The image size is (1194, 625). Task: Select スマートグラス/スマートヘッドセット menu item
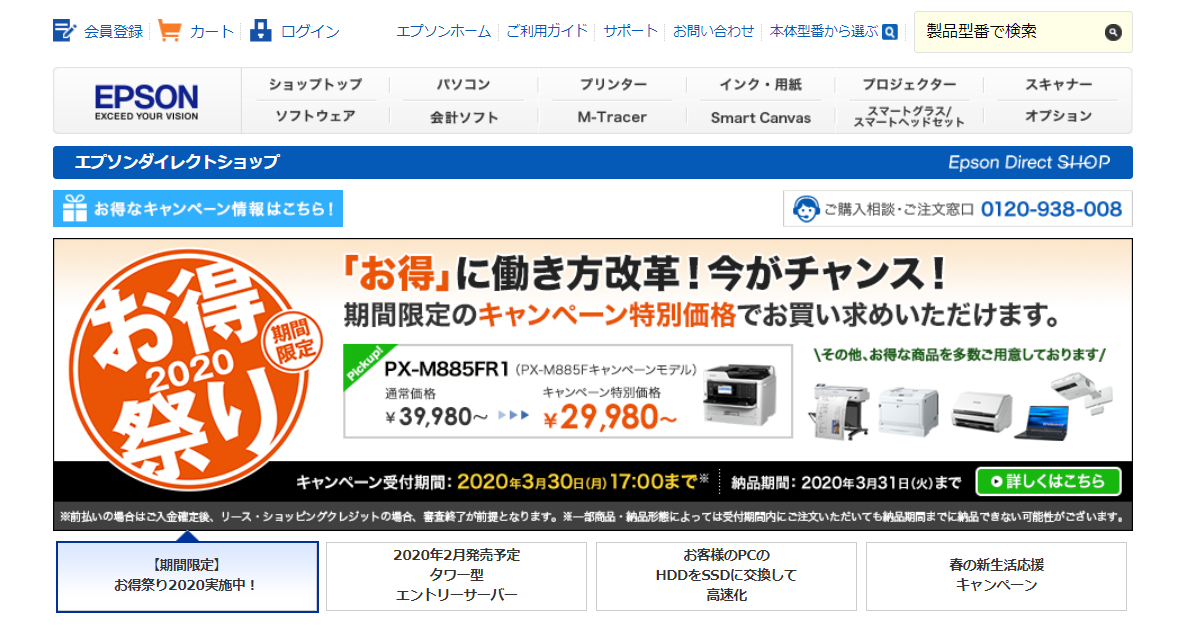pyautogui.click(x=909, y=116)
